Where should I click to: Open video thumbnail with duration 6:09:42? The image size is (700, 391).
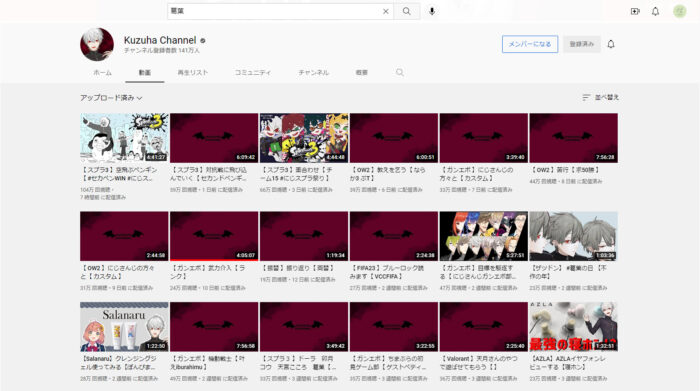click(x=214, y=137)
